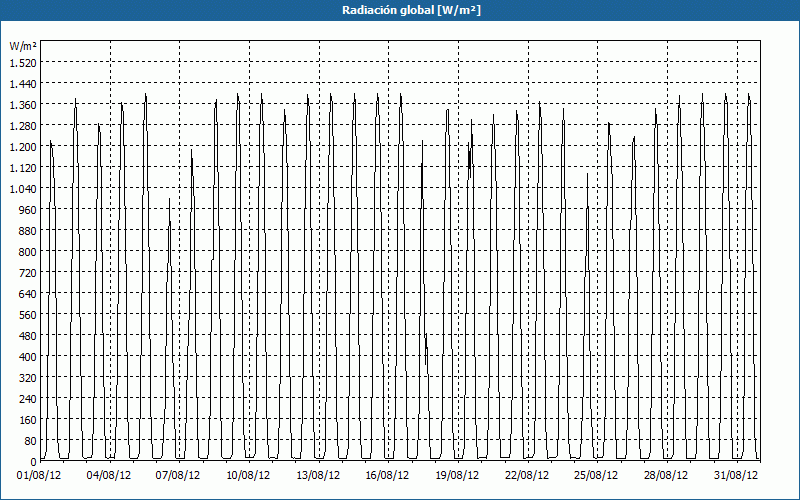Click the 0 y-axis label

pyautogui.click(x=33, y=462)
